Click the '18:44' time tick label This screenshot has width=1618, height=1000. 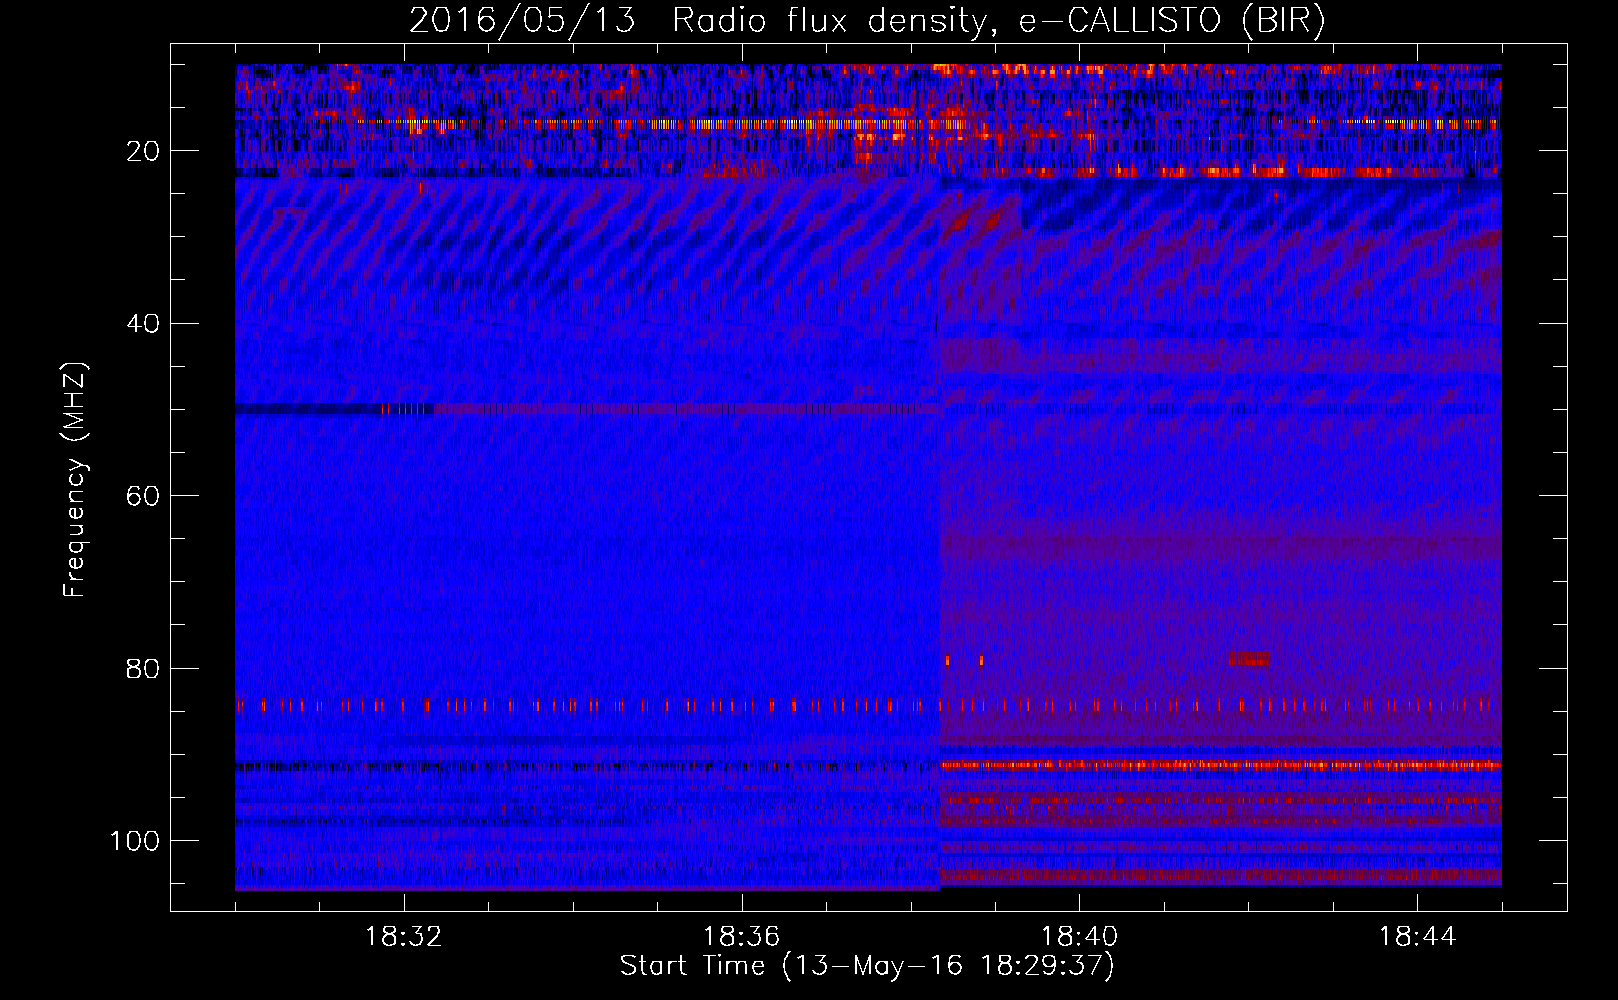click(x=1418, y=937)
